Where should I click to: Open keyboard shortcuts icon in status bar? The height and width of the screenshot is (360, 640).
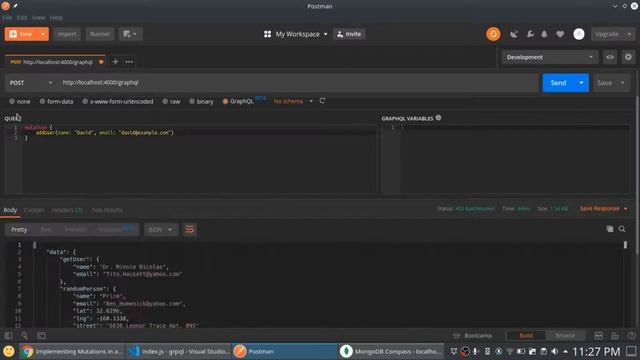(615, 336)
